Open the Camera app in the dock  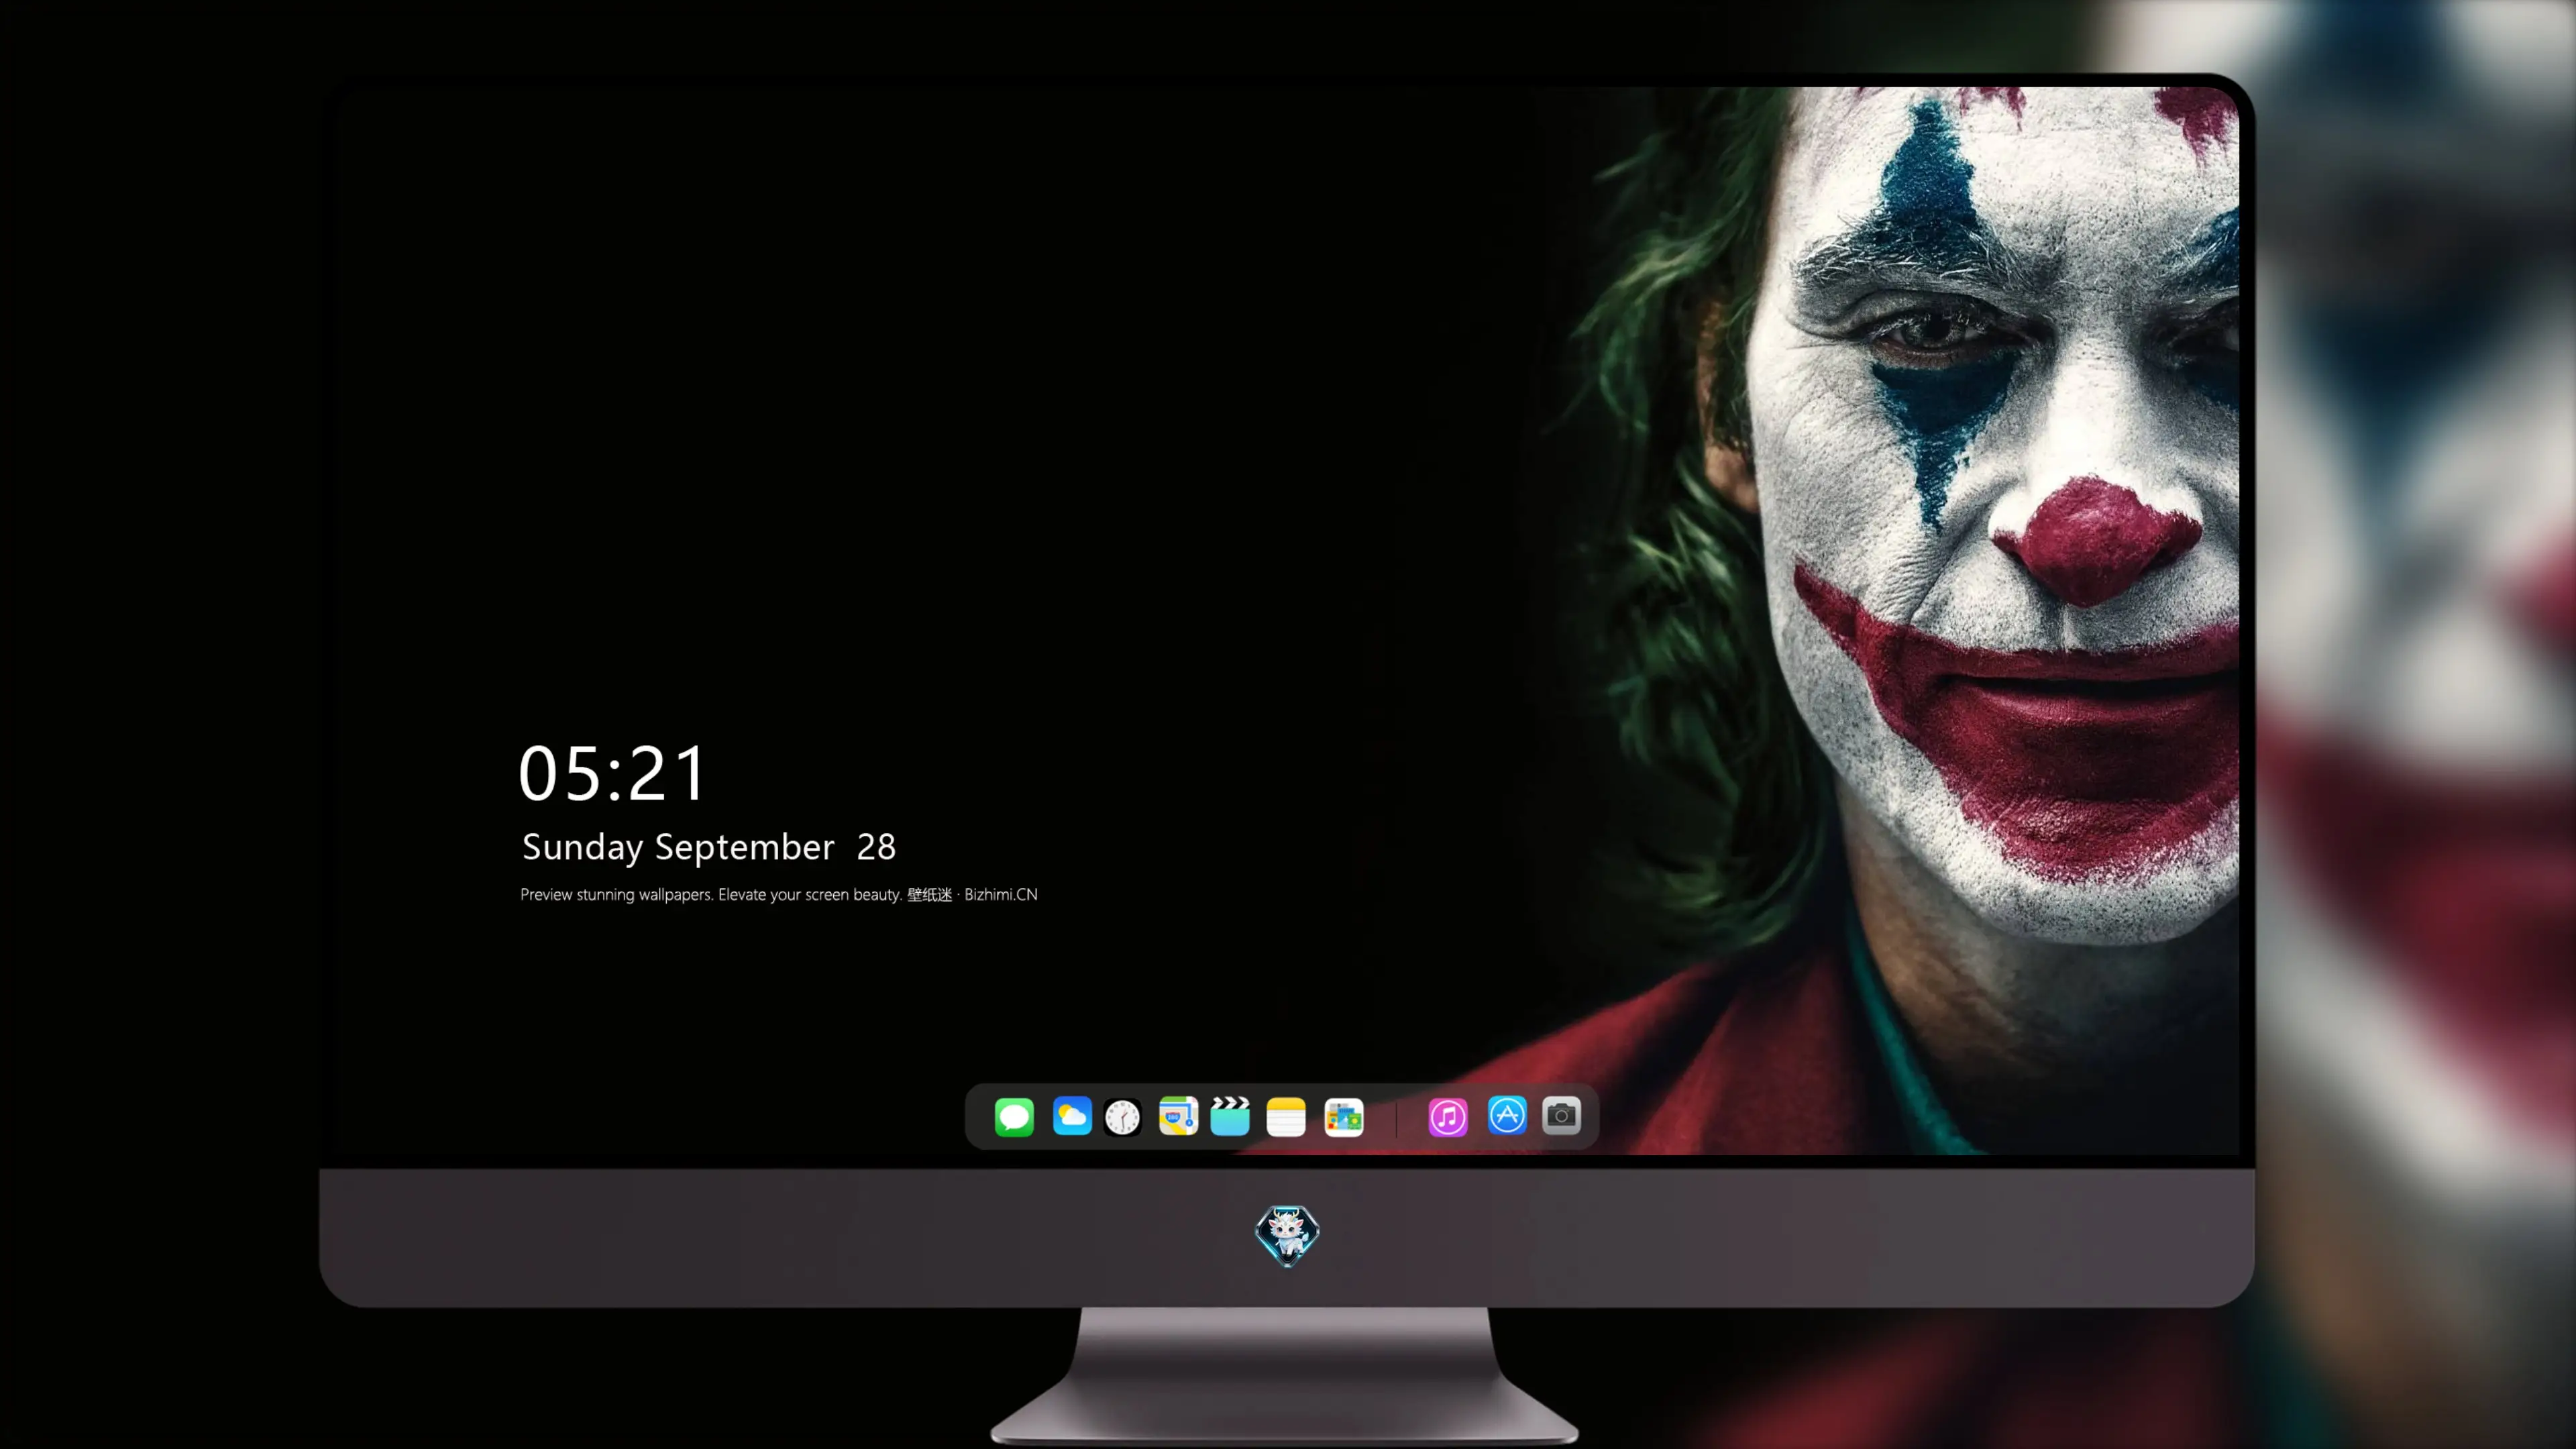[1561, 1116]
